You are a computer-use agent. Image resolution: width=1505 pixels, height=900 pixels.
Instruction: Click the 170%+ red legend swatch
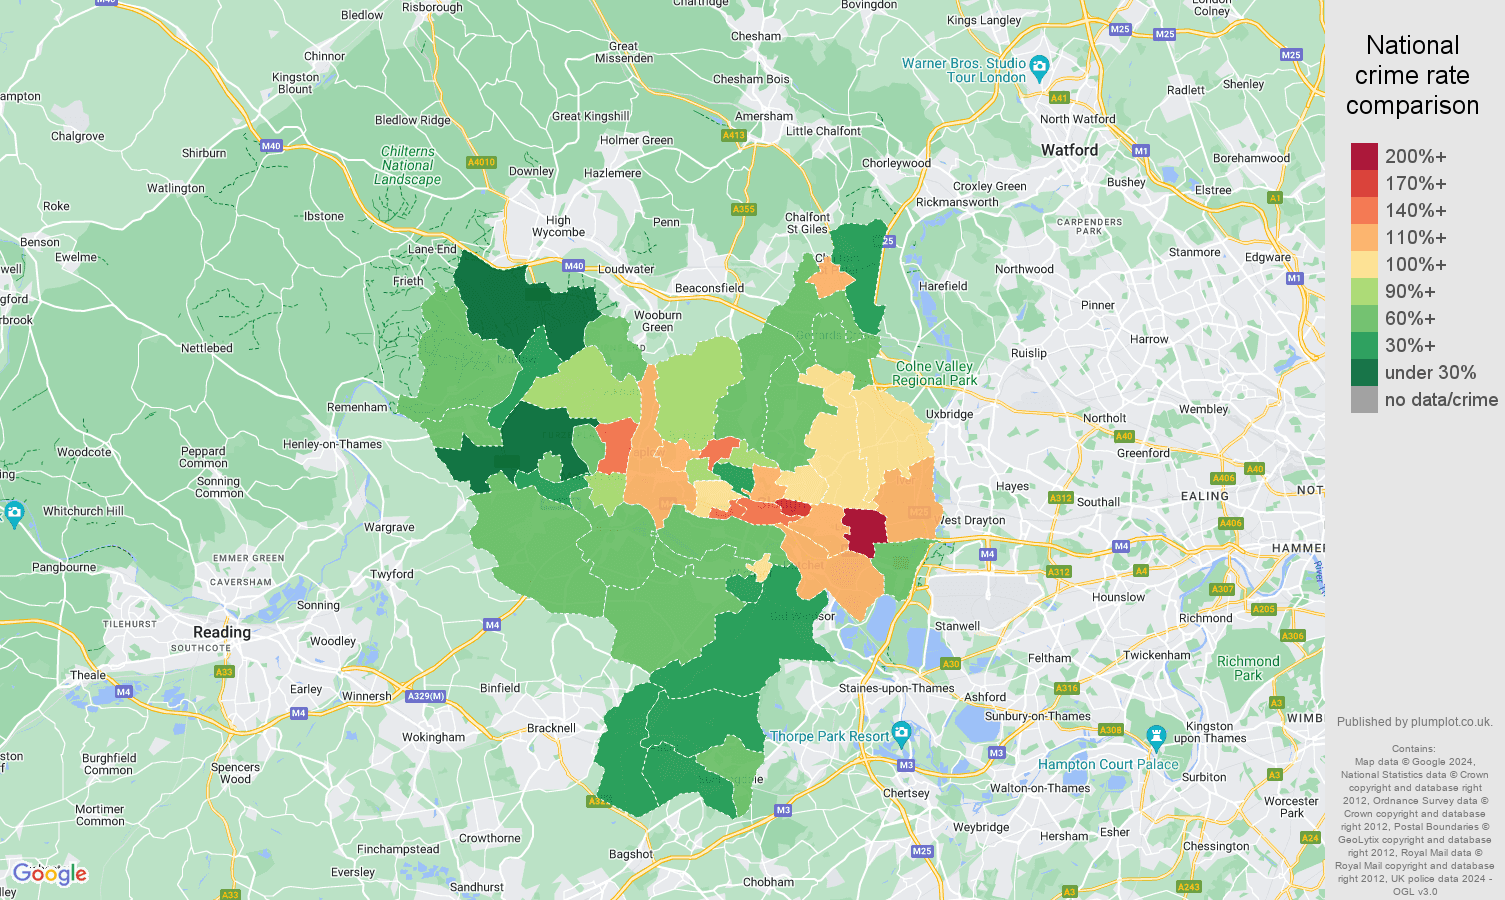(x=1364, y=184)
